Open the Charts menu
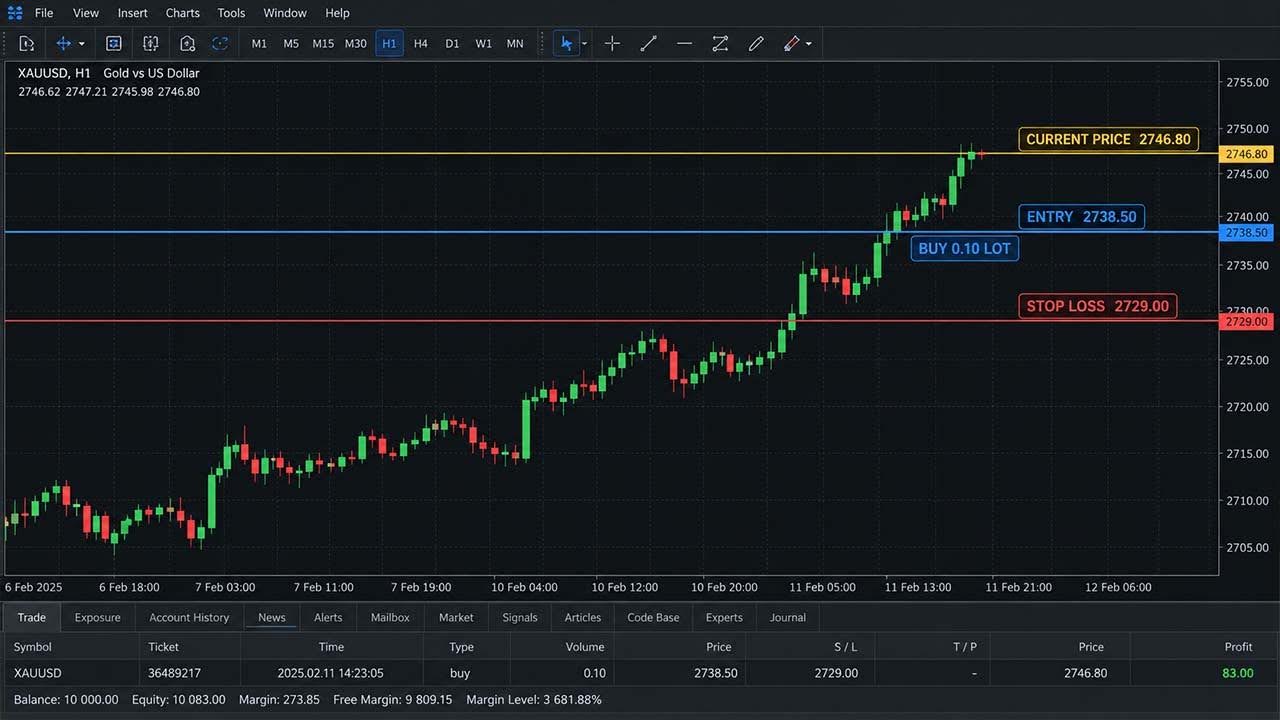The image size is (1280, 720). click(182, 13)
